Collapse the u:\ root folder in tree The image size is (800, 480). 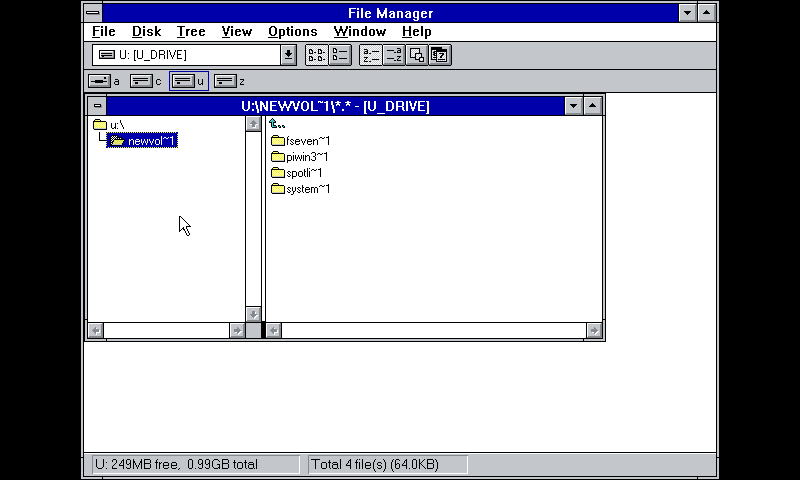point(100,125)
